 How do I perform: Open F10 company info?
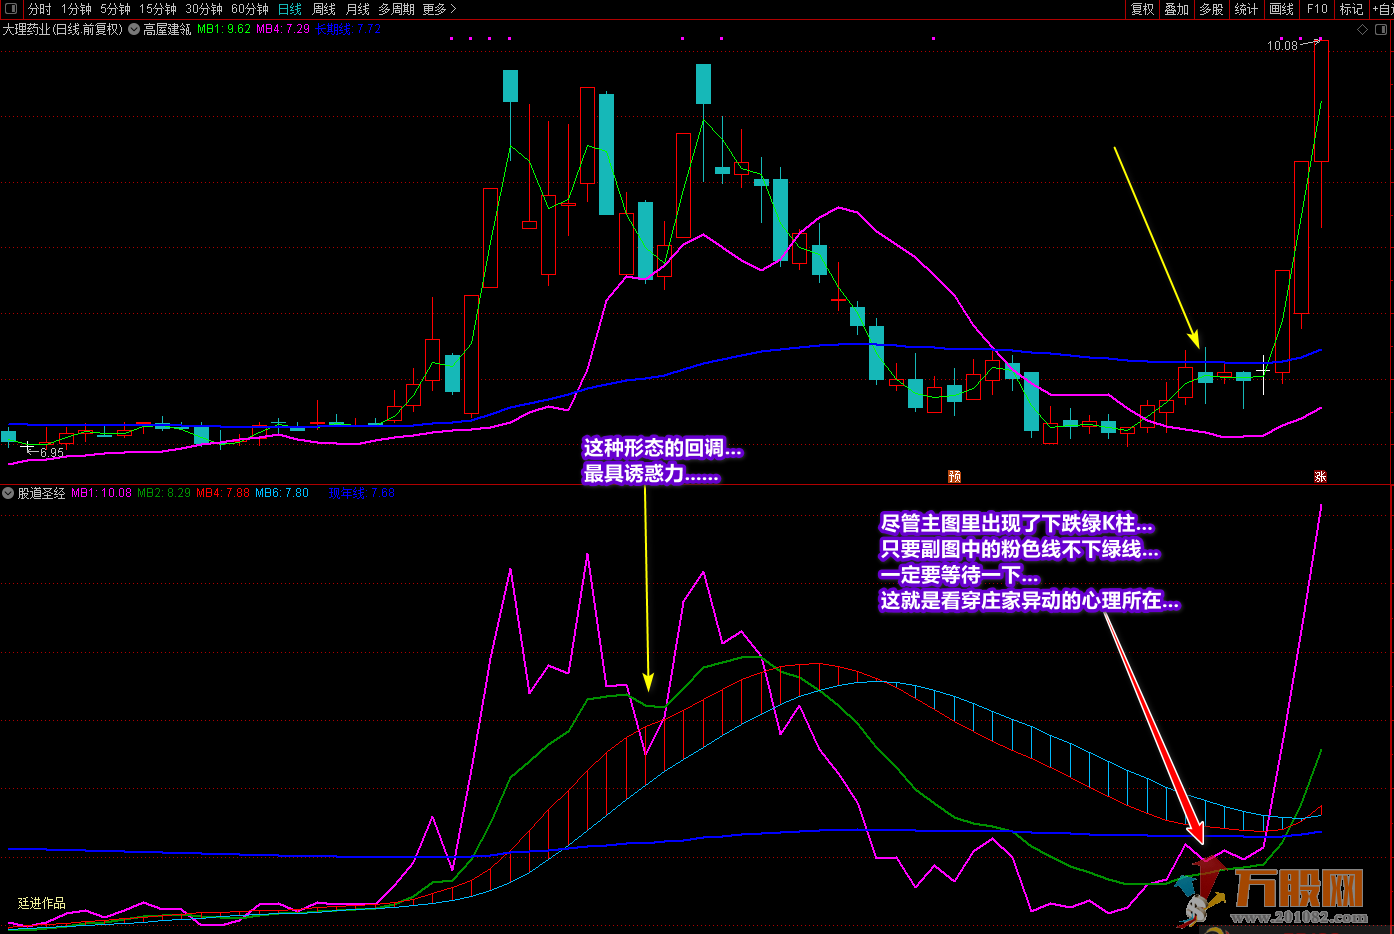point(1317,9)
